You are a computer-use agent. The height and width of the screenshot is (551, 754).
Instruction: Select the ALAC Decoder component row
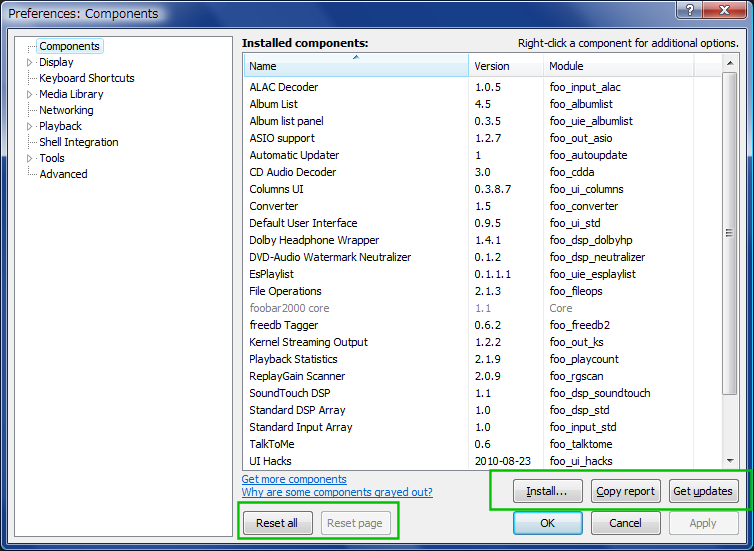483,87
